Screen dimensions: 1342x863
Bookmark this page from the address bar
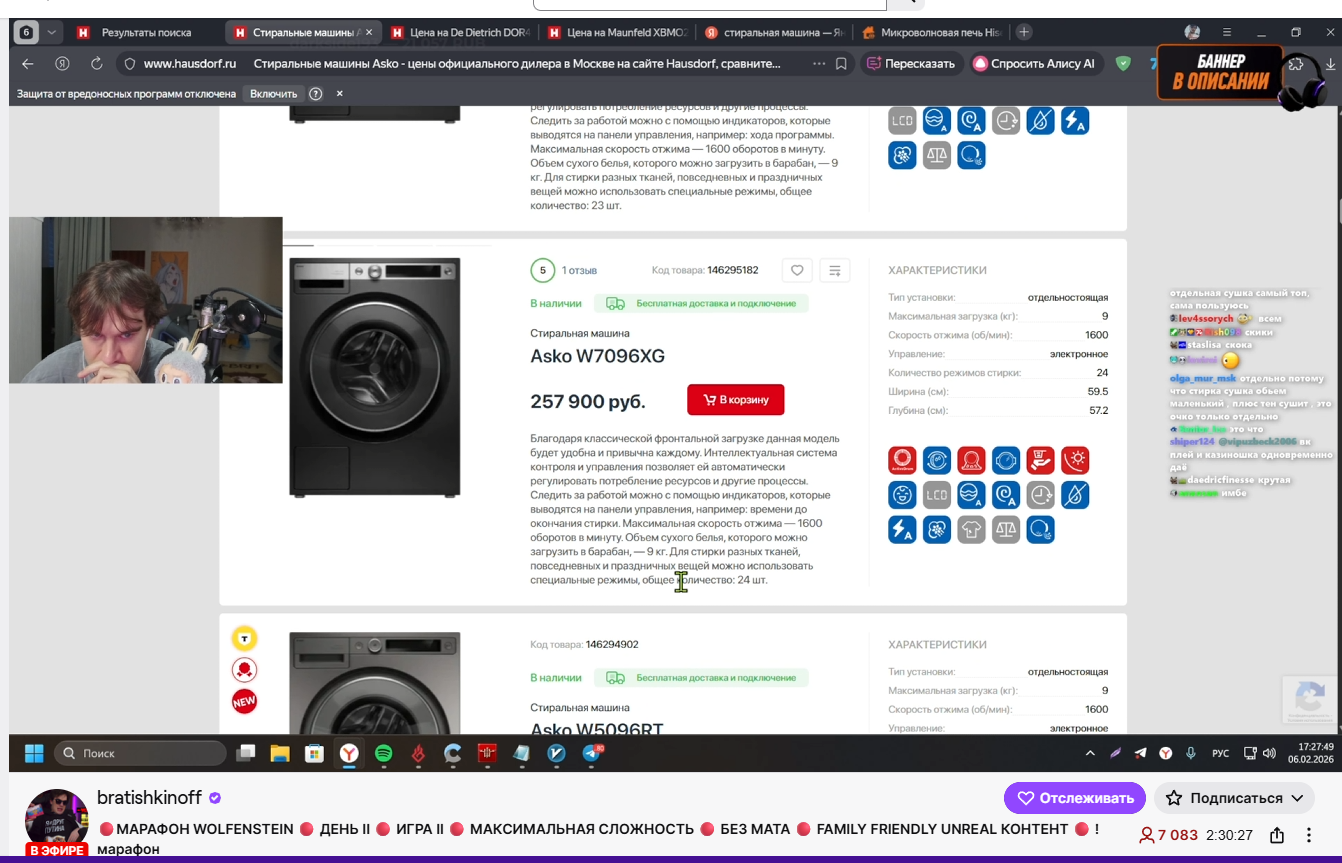(x=842, y=63)
